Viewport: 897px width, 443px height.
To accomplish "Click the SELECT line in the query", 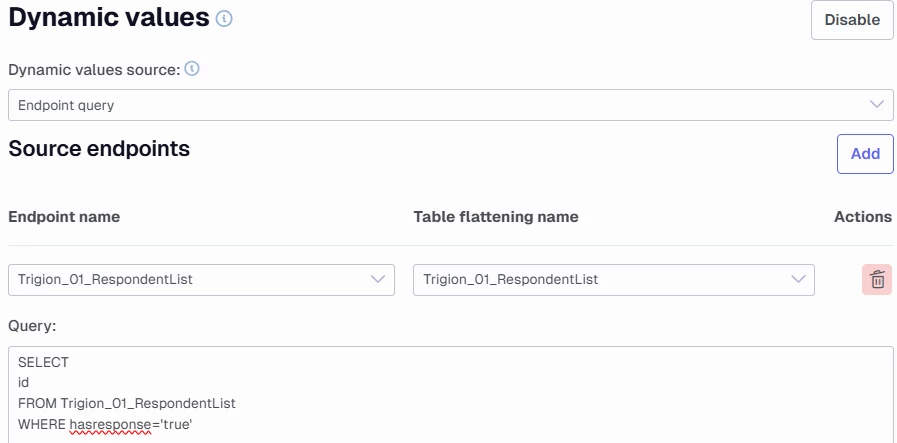I will [43, 363].
